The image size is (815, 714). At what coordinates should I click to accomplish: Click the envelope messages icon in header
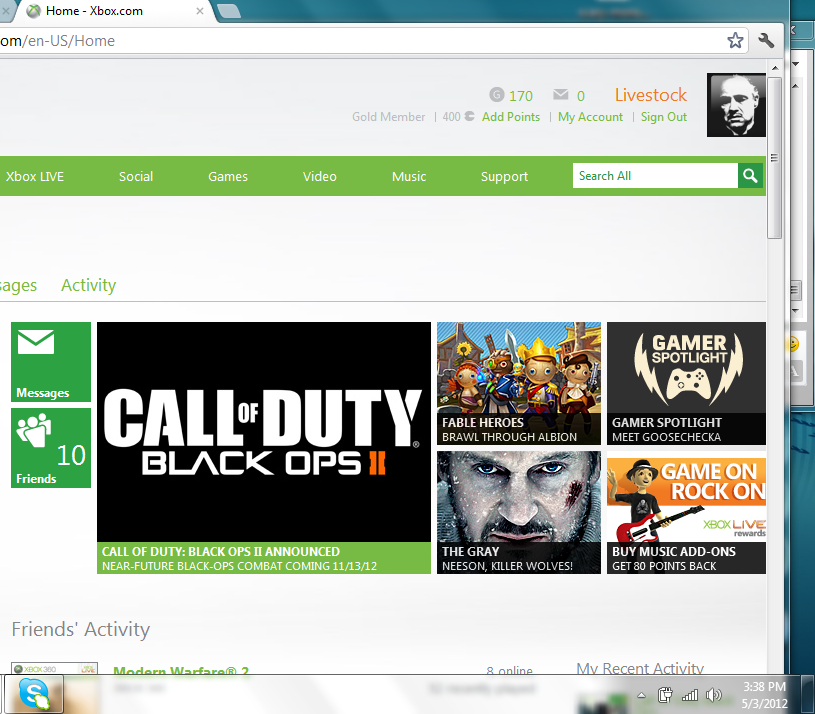click(560, 95)
